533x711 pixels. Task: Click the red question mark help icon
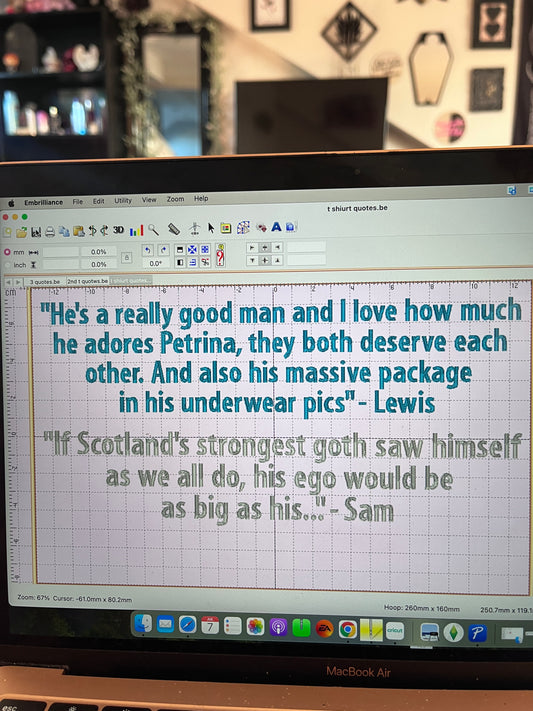click(x=220, y=255)
